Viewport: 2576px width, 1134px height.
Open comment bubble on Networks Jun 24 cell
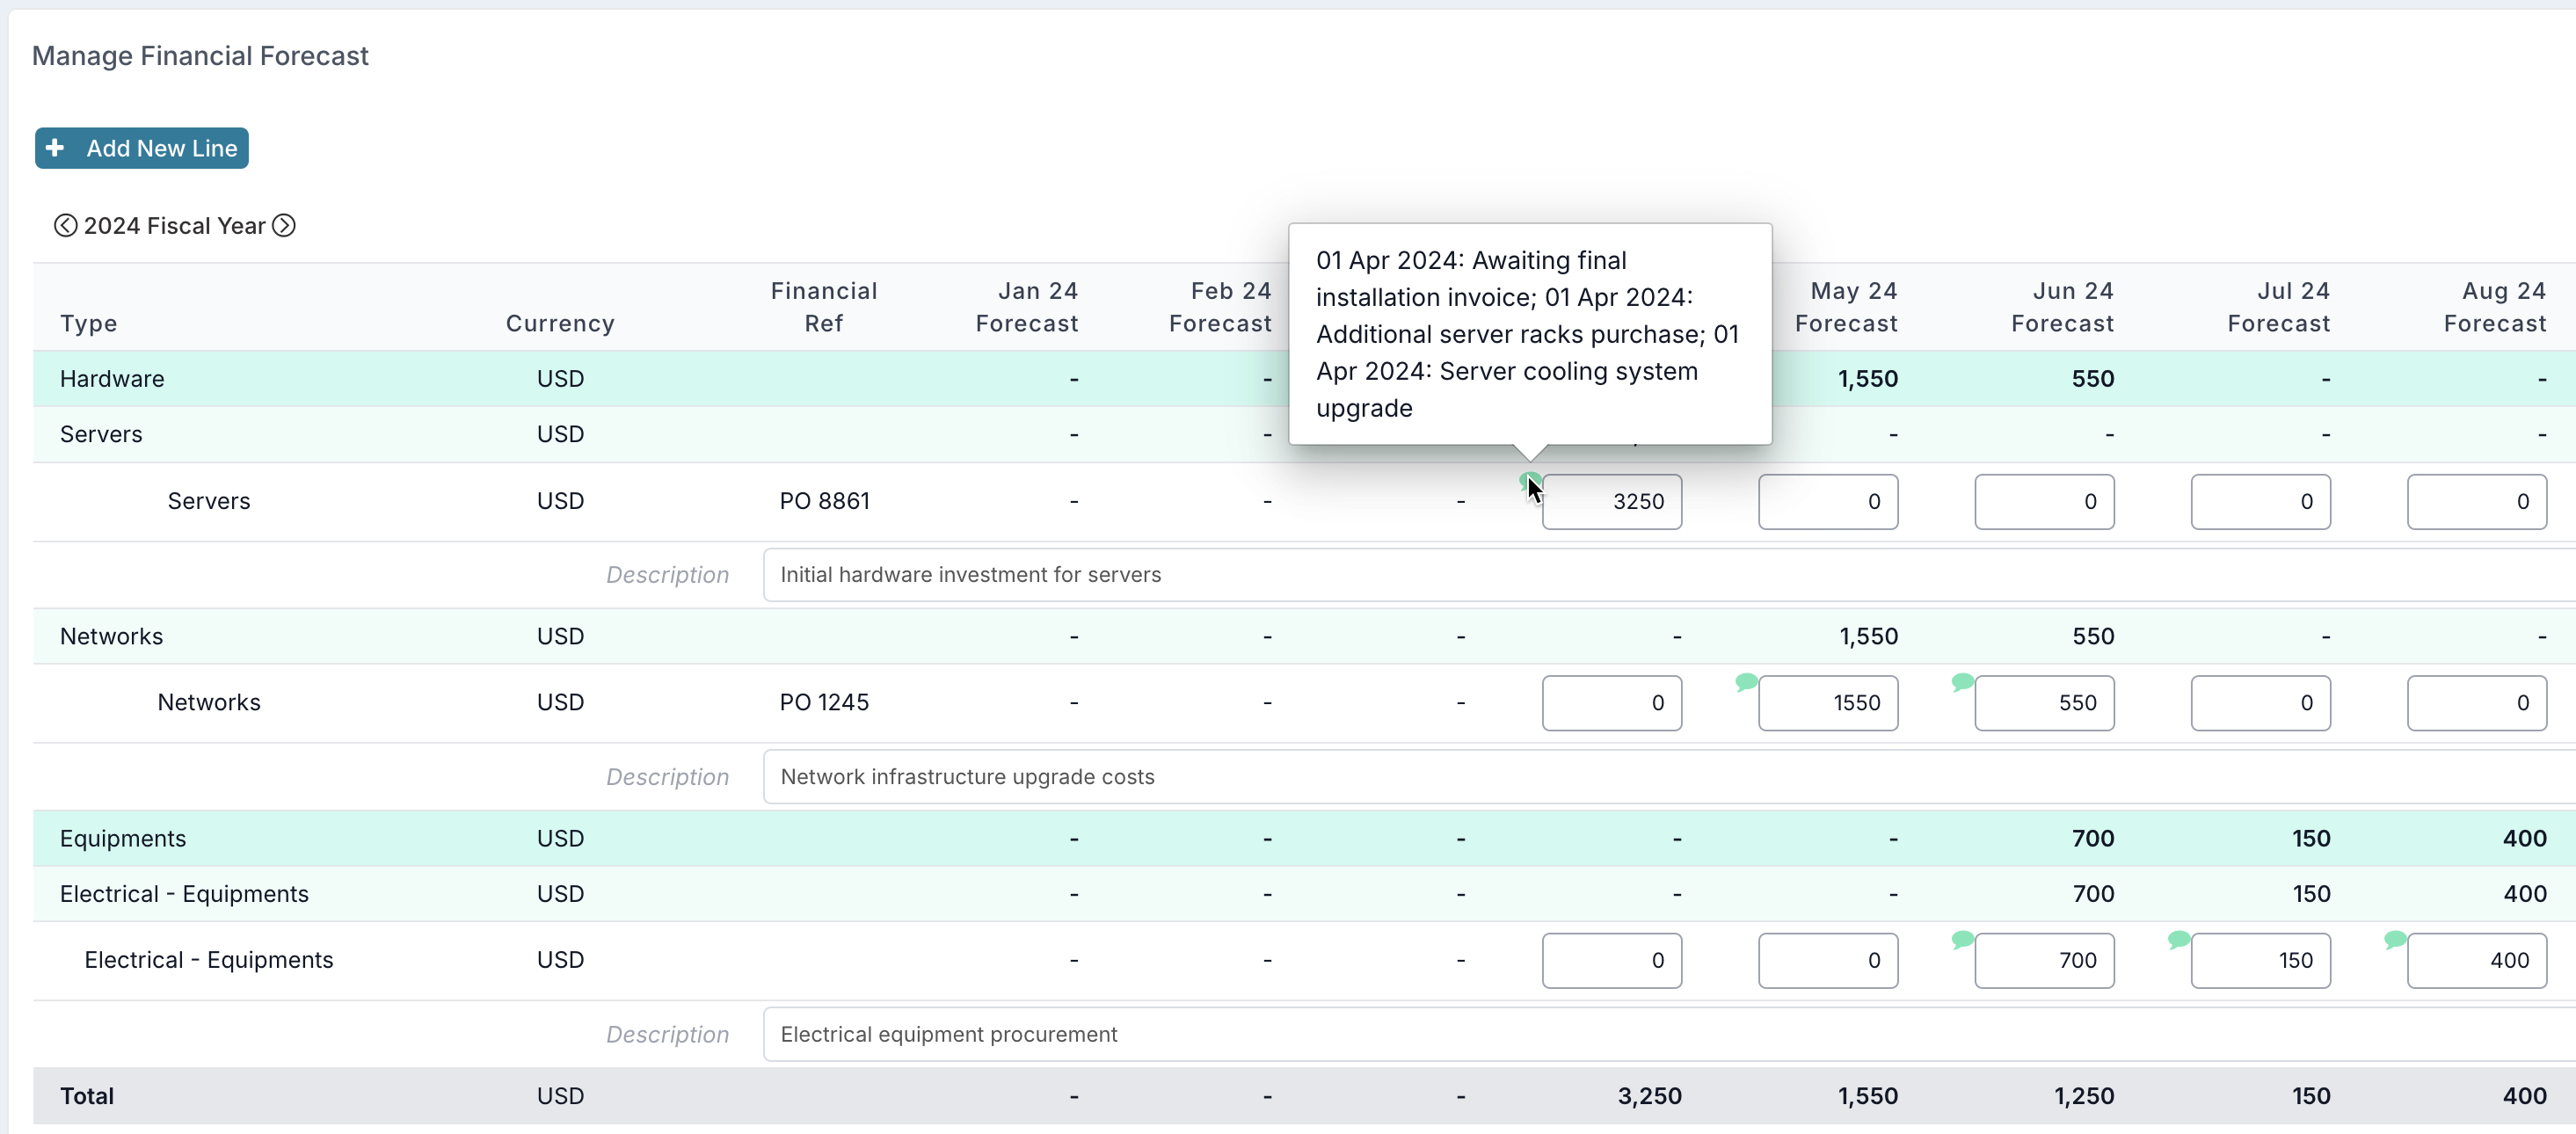1962,682
